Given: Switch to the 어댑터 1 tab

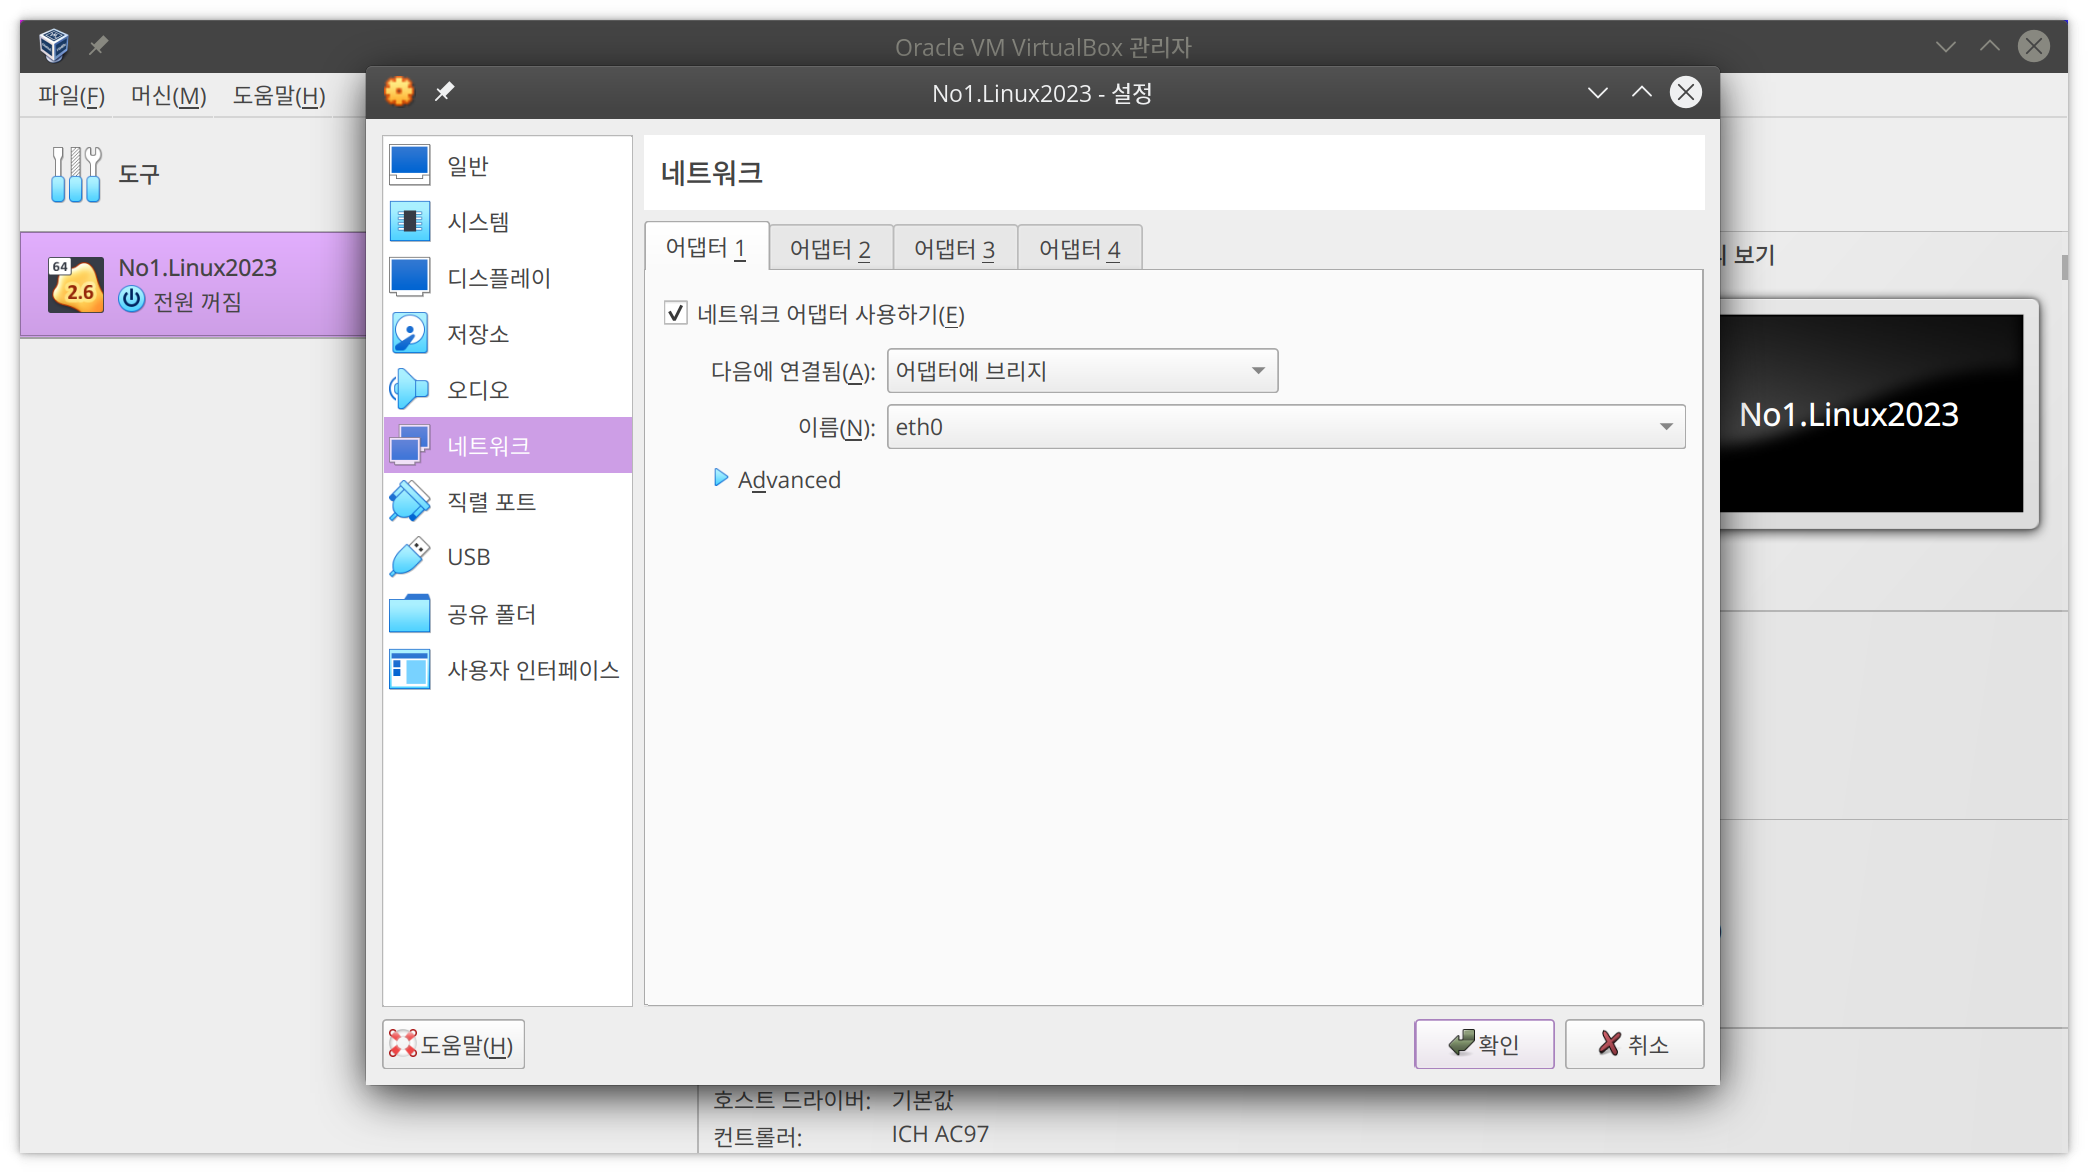Looking at the screenshot, I should (706, 247).
